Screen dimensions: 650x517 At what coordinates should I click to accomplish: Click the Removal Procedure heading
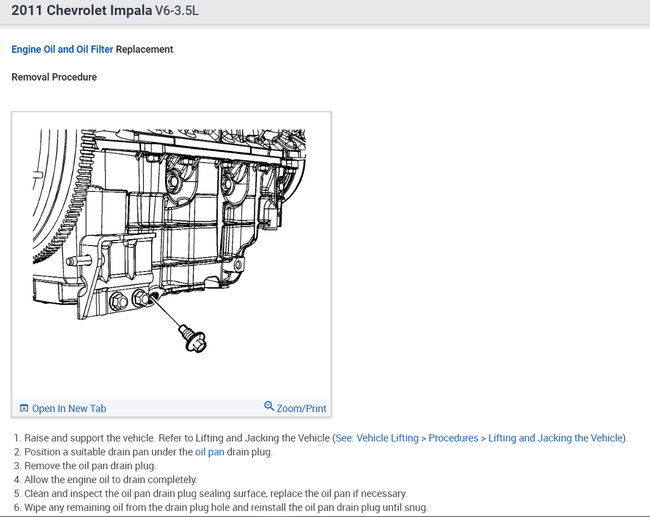coord(54,77)
